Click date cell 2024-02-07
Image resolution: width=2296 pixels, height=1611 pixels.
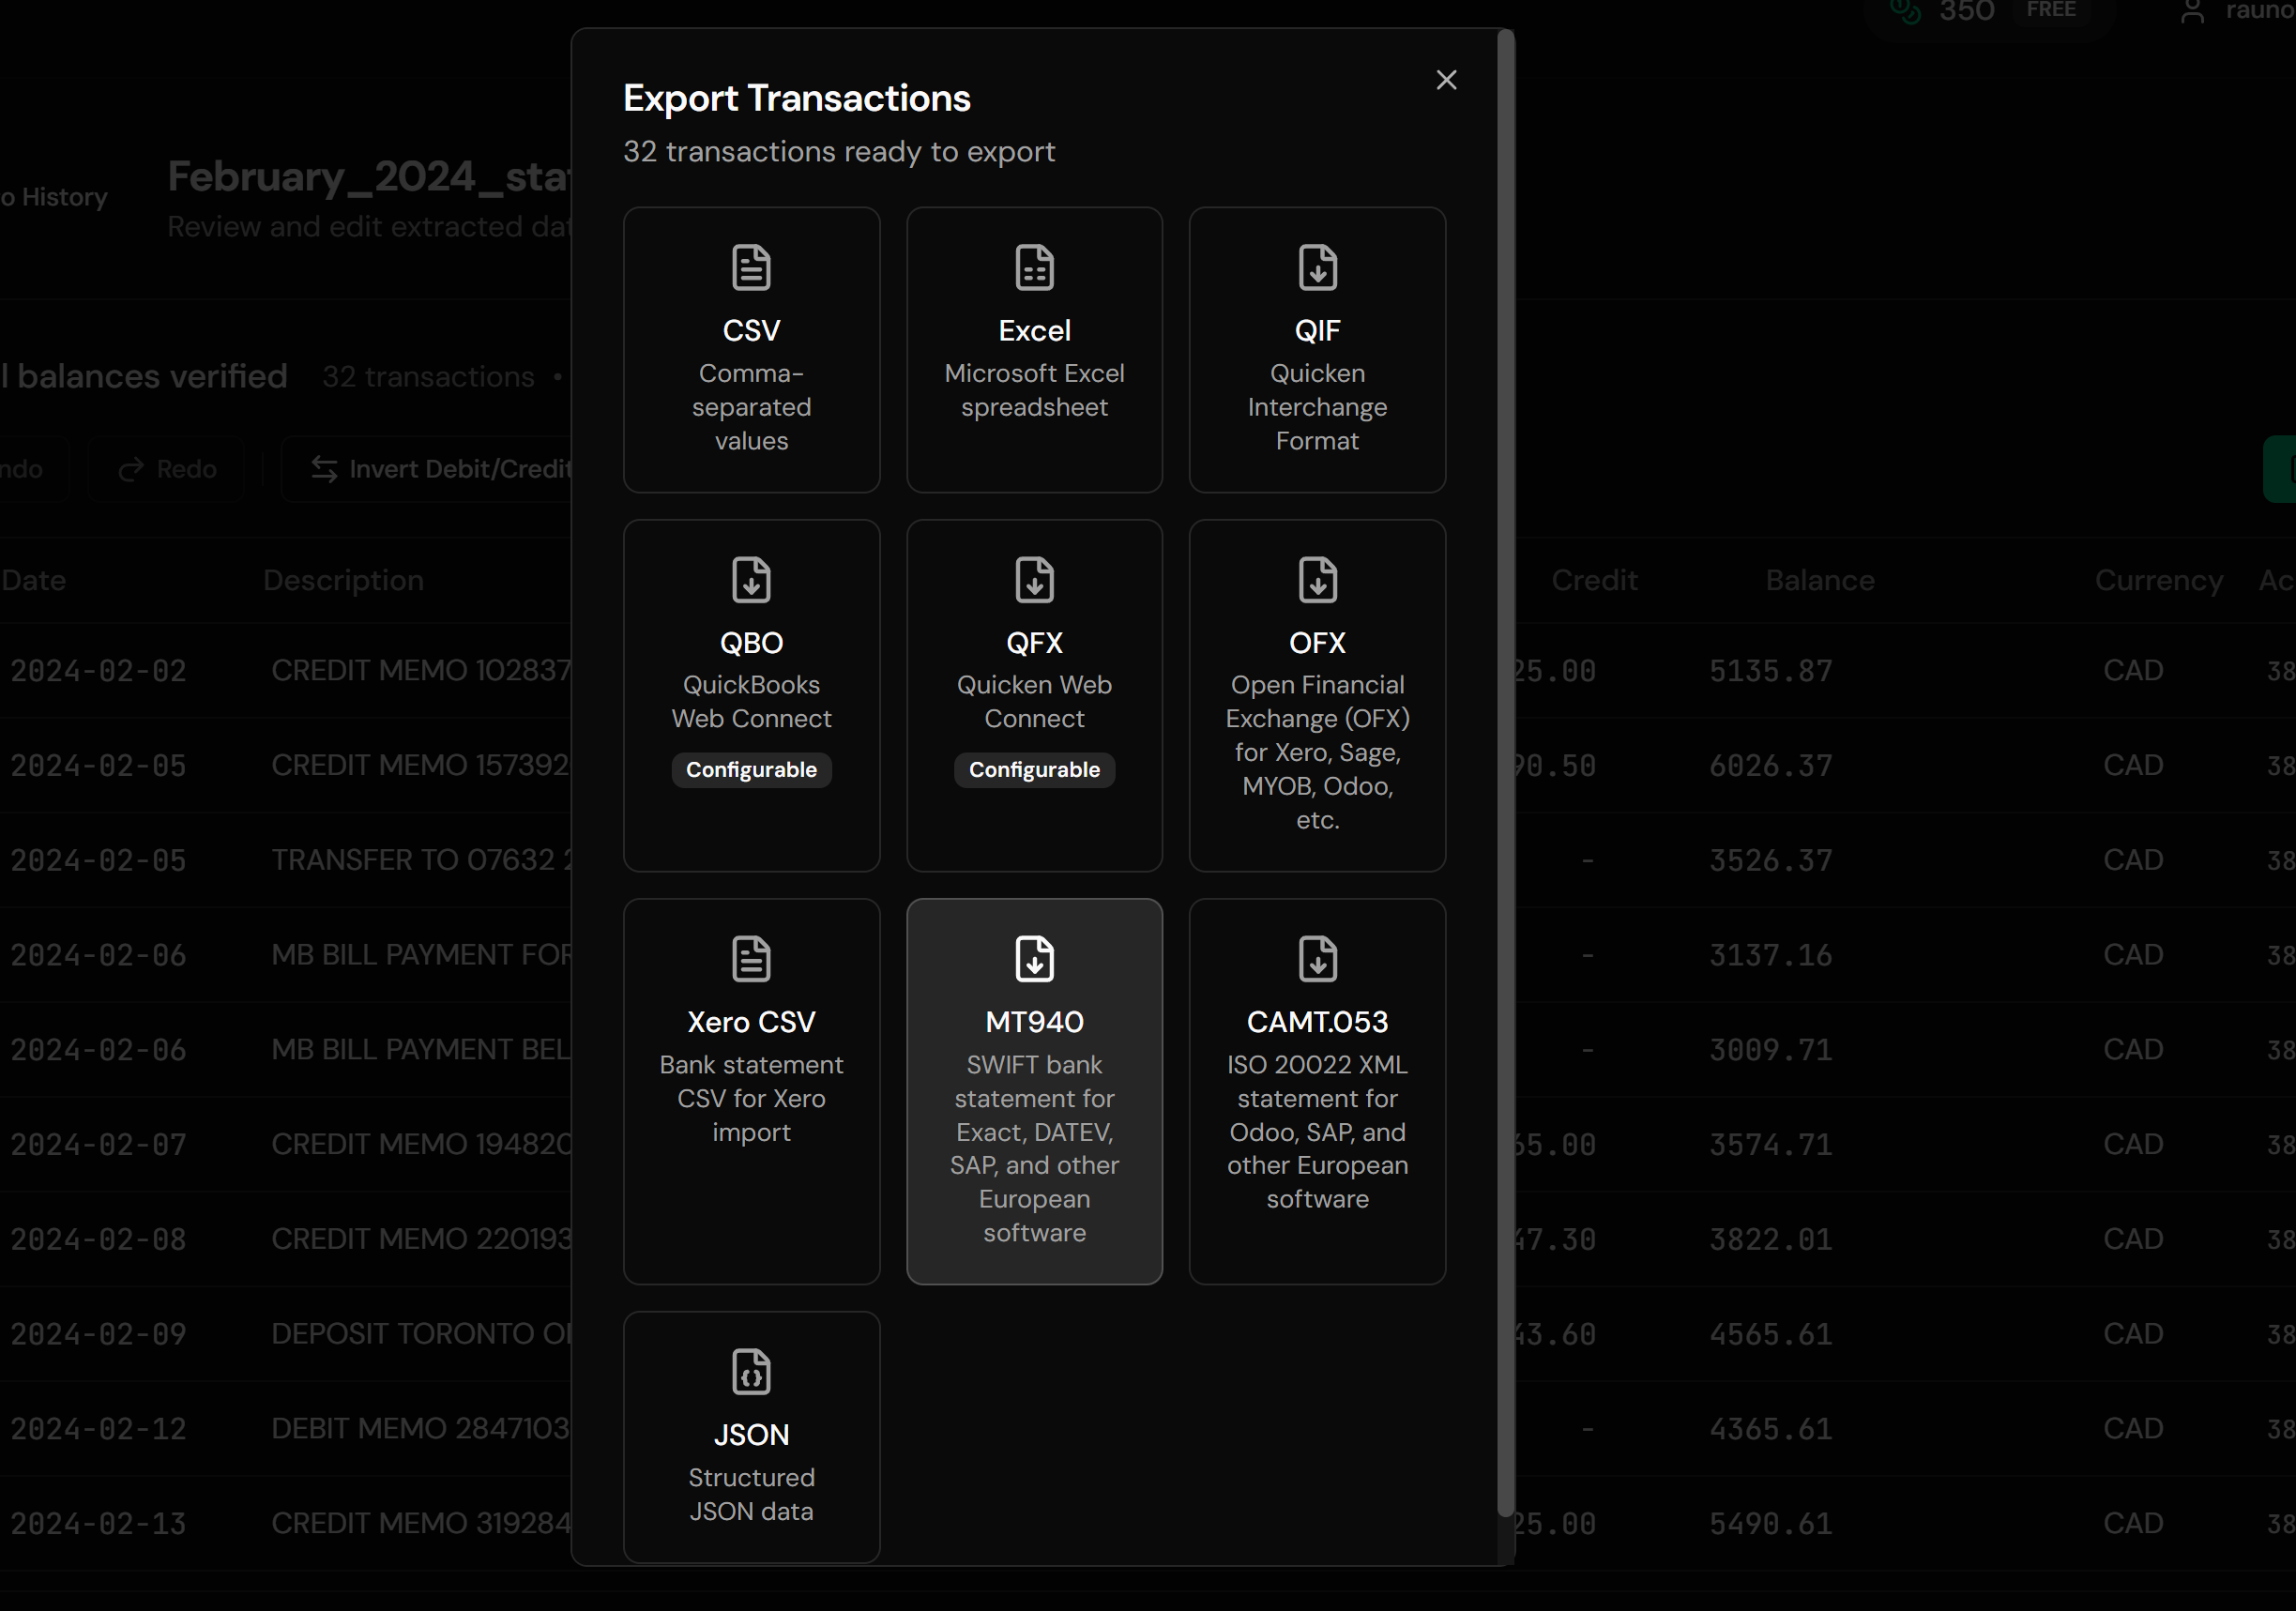(98, 1145)
